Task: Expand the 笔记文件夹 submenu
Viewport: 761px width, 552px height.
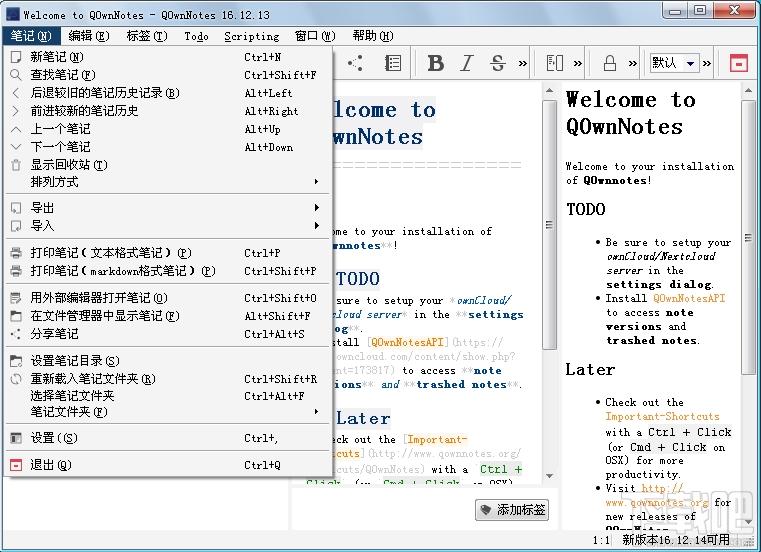Action: click(168, 412)
